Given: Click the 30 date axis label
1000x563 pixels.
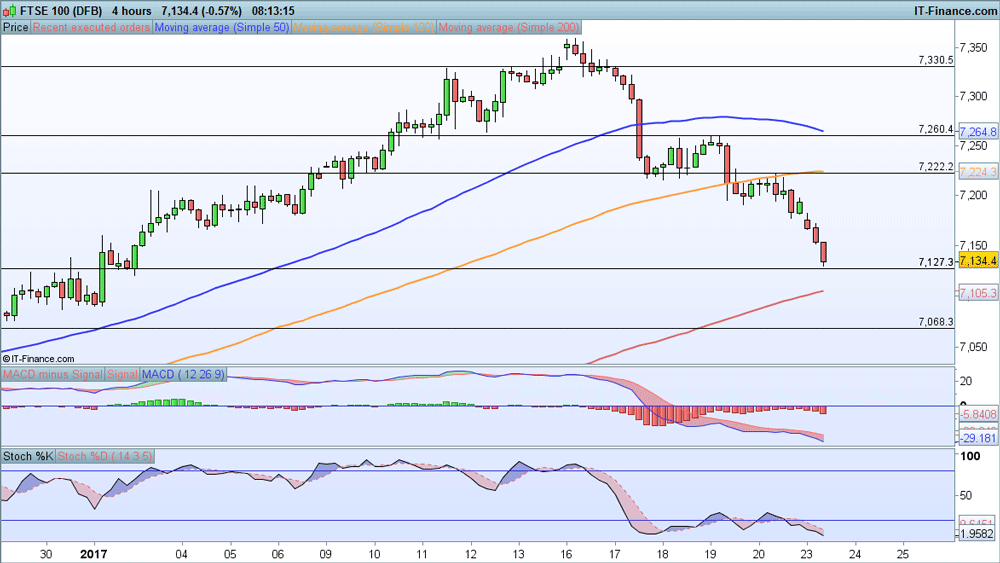Looking at the screenshot, I should 46,554.
